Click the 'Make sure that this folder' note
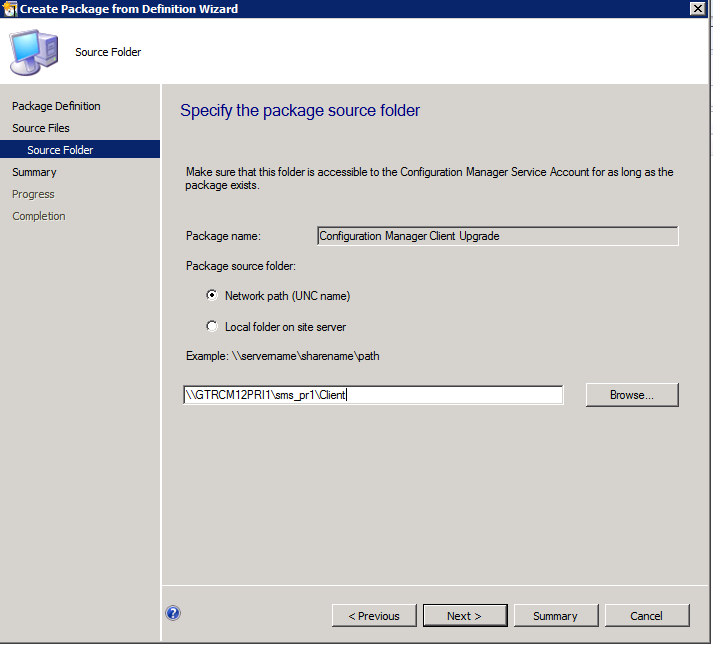The height and width of the screenshot is (645, 713). [429, 178]
